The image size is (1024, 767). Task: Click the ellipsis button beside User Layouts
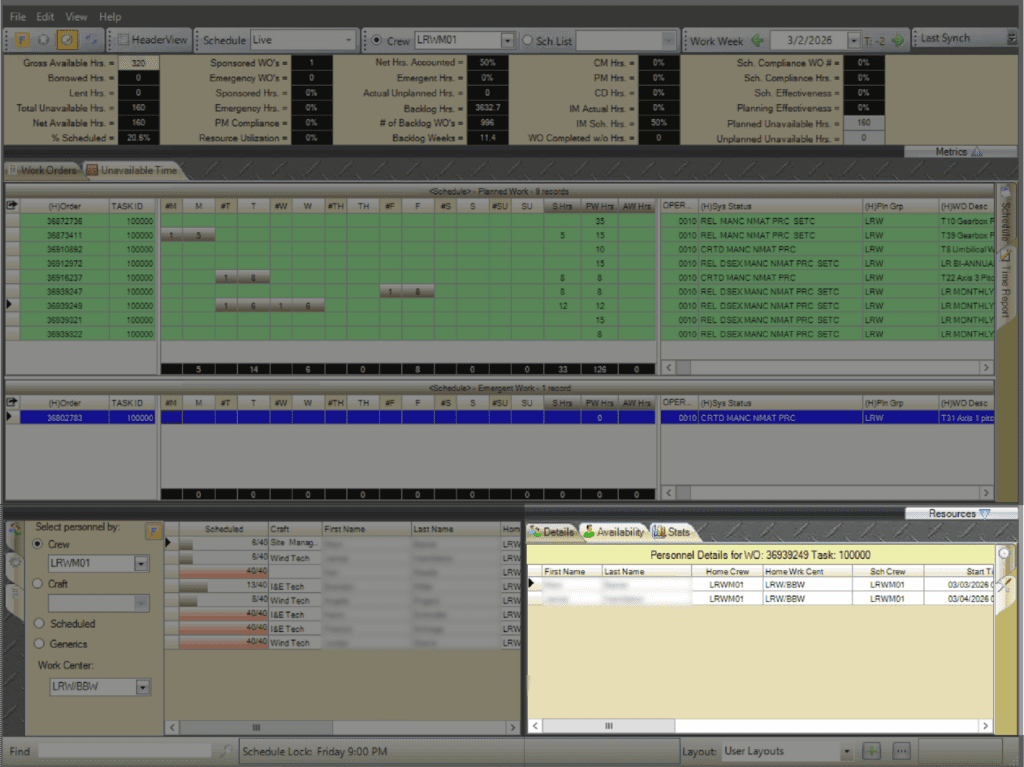(901, 751)
